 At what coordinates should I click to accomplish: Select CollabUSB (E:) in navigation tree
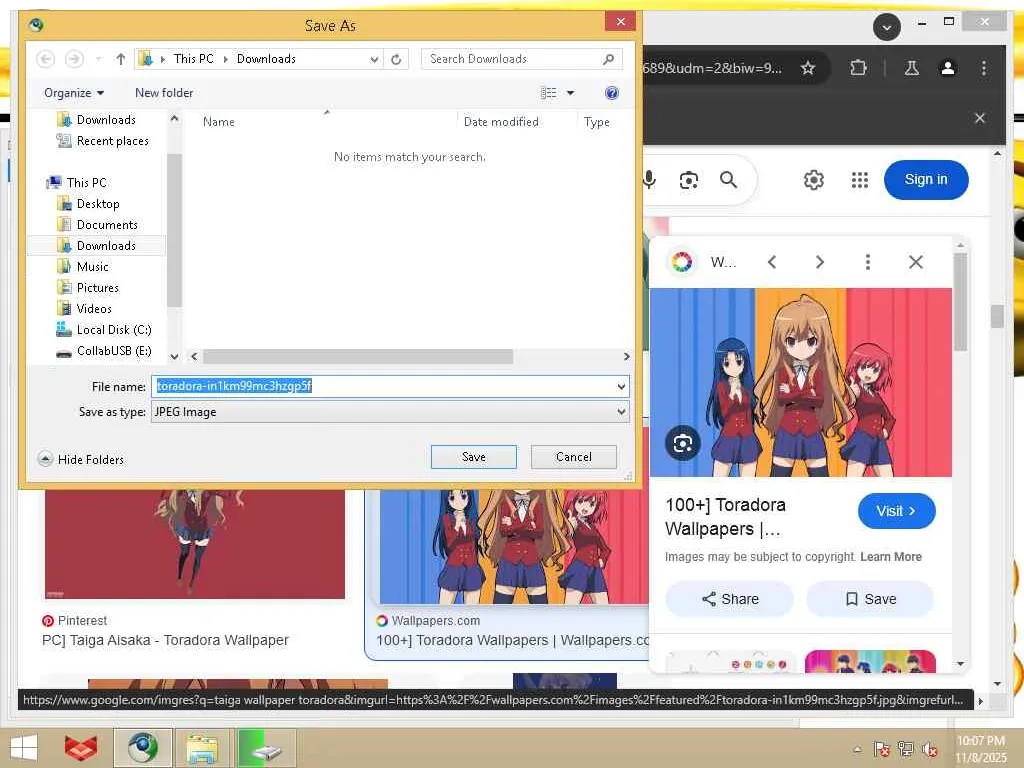point(104,351)
